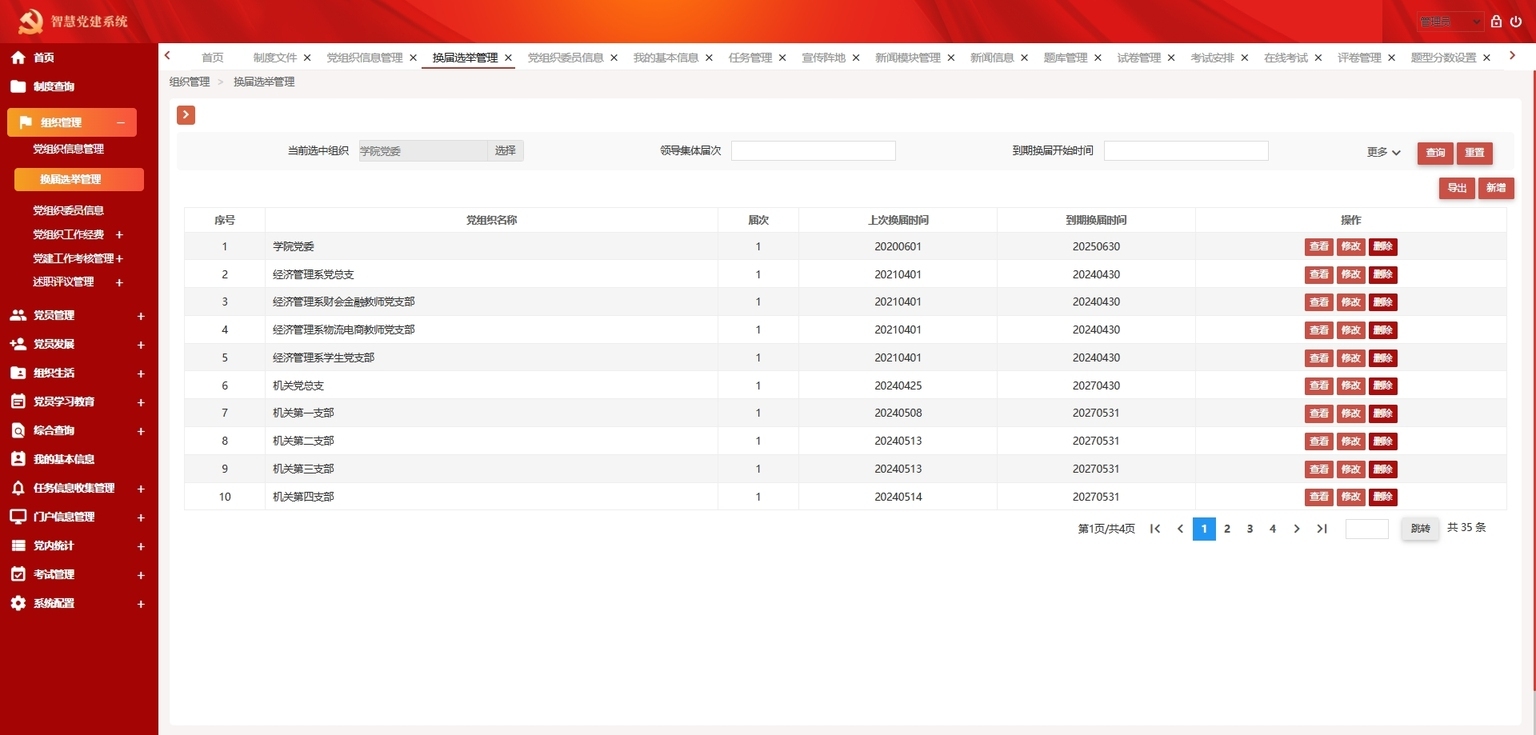
Task: Close the 宣传阵地 tab
Action: (x=856, y=58)
